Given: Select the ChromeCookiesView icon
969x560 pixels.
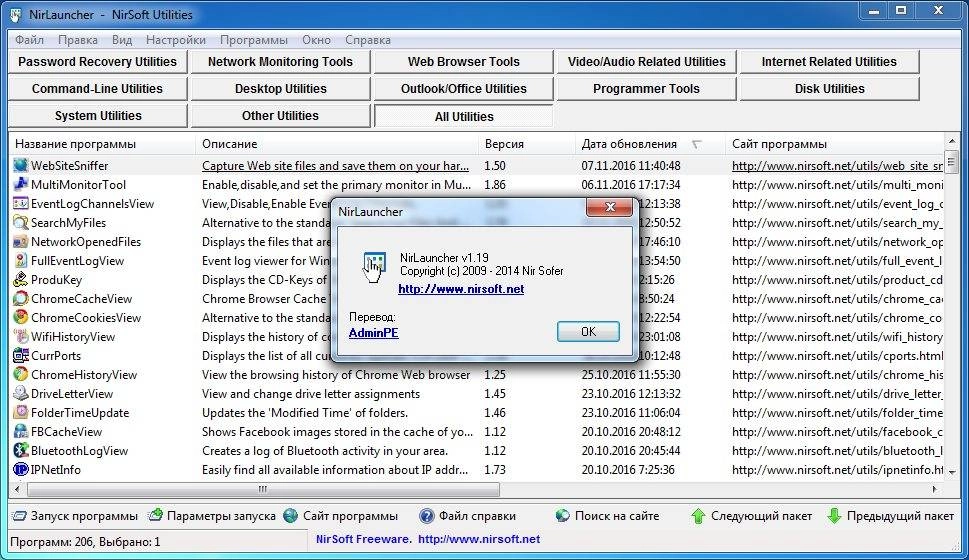Looking at the screenshot, I should (20, 317).
